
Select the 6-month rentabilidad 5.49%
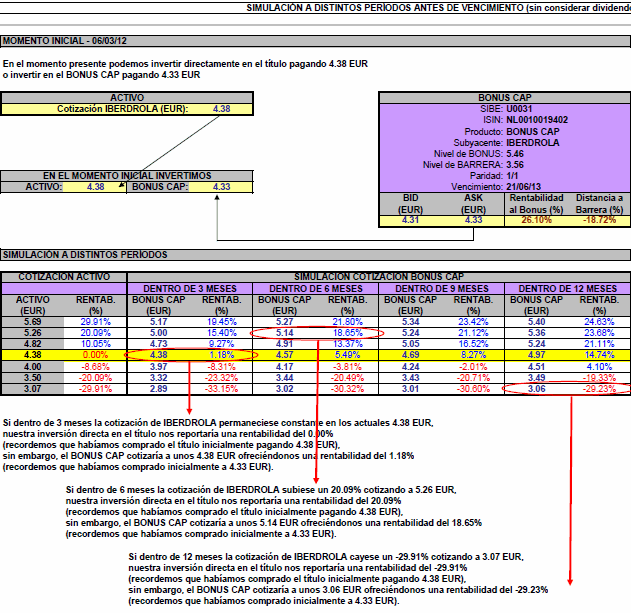[x=348, y=355]
